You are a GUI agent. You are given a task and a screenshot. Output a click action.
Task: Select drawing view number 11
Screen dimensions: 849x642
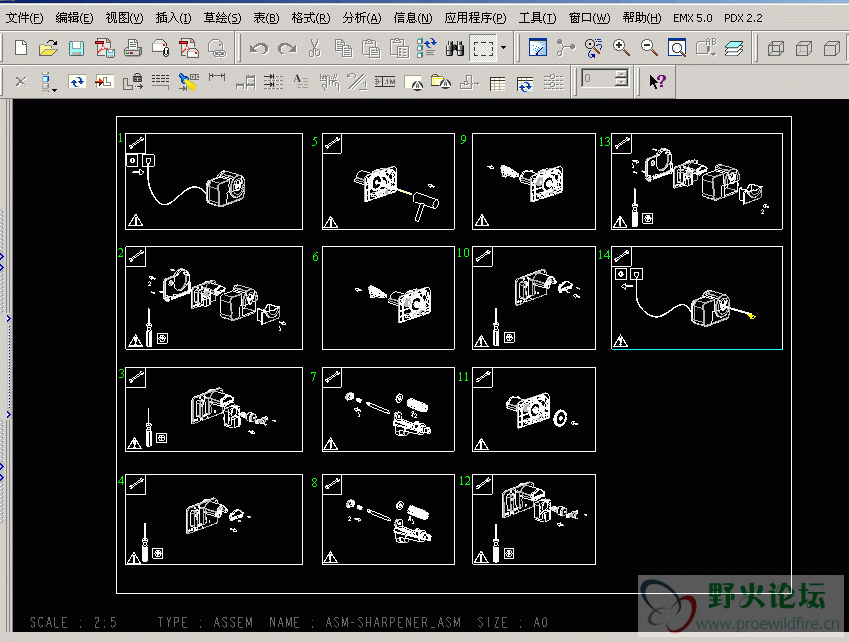tap(534, 409)
